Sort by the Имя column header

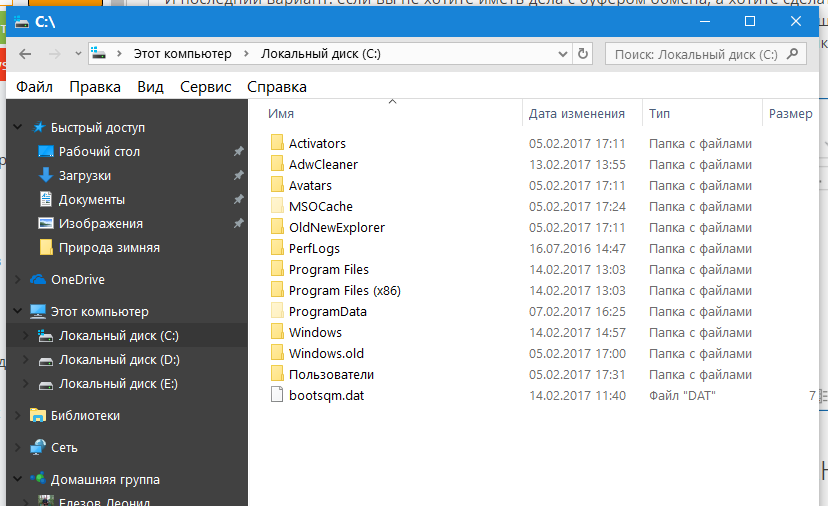[x=281, y=114]
